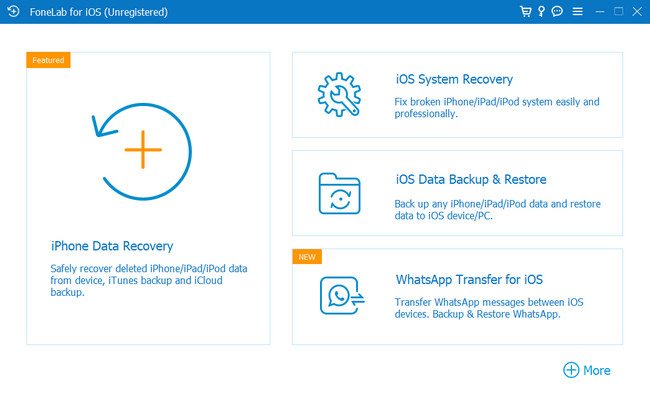Open the hamburger menu in title bar

(x=577, y=12)
